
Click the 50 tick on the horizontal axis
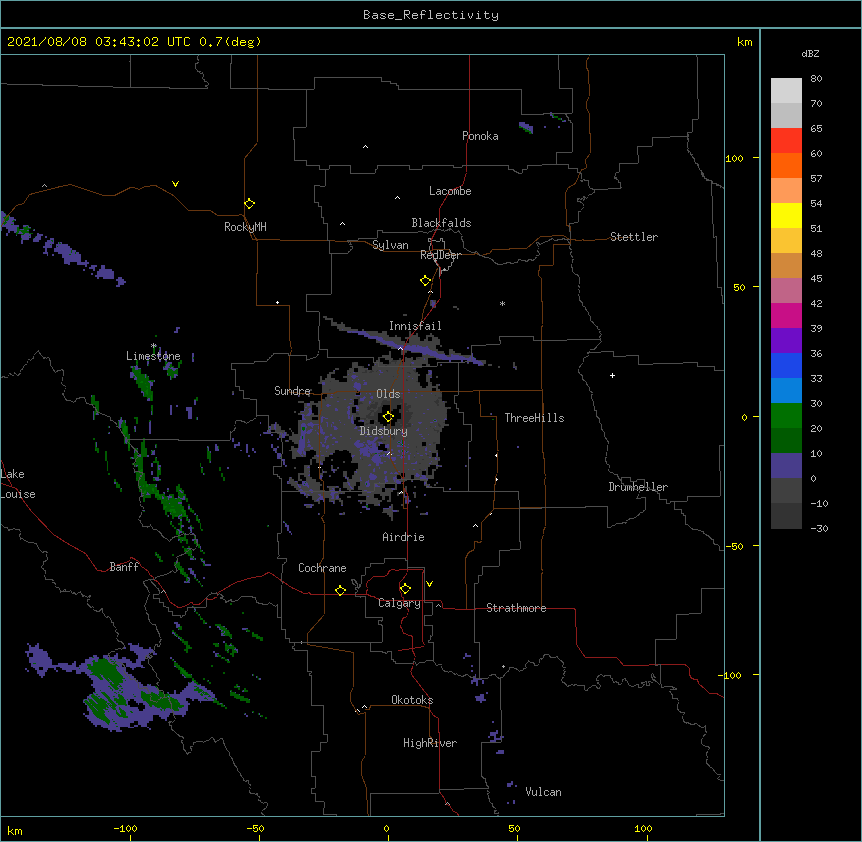point(514,829)
